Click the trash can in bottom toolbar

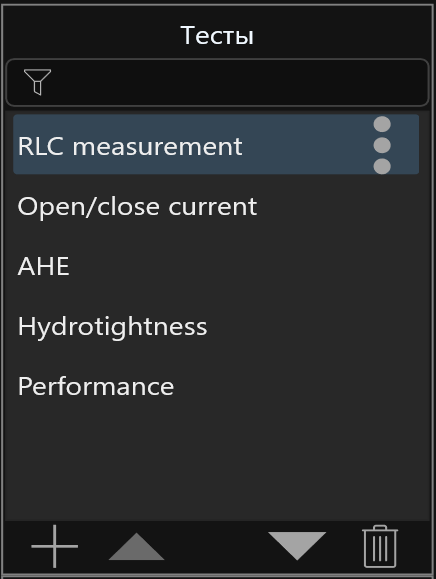(380, 546)
